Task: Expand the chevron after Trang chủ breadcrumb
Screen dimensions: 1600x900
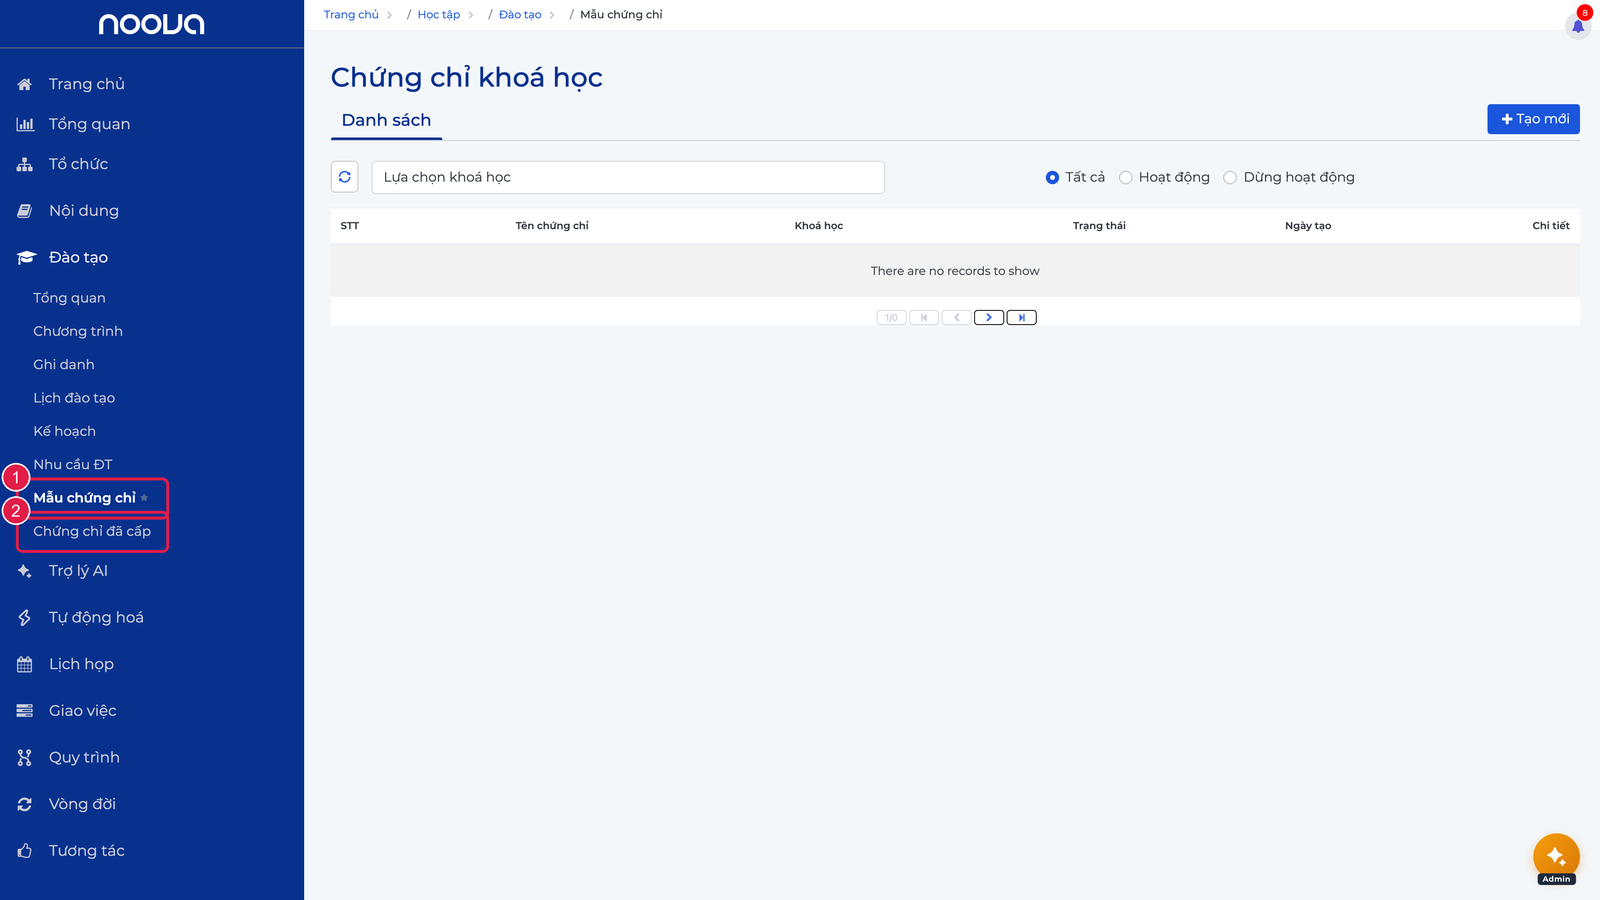Action: point(390,15)
